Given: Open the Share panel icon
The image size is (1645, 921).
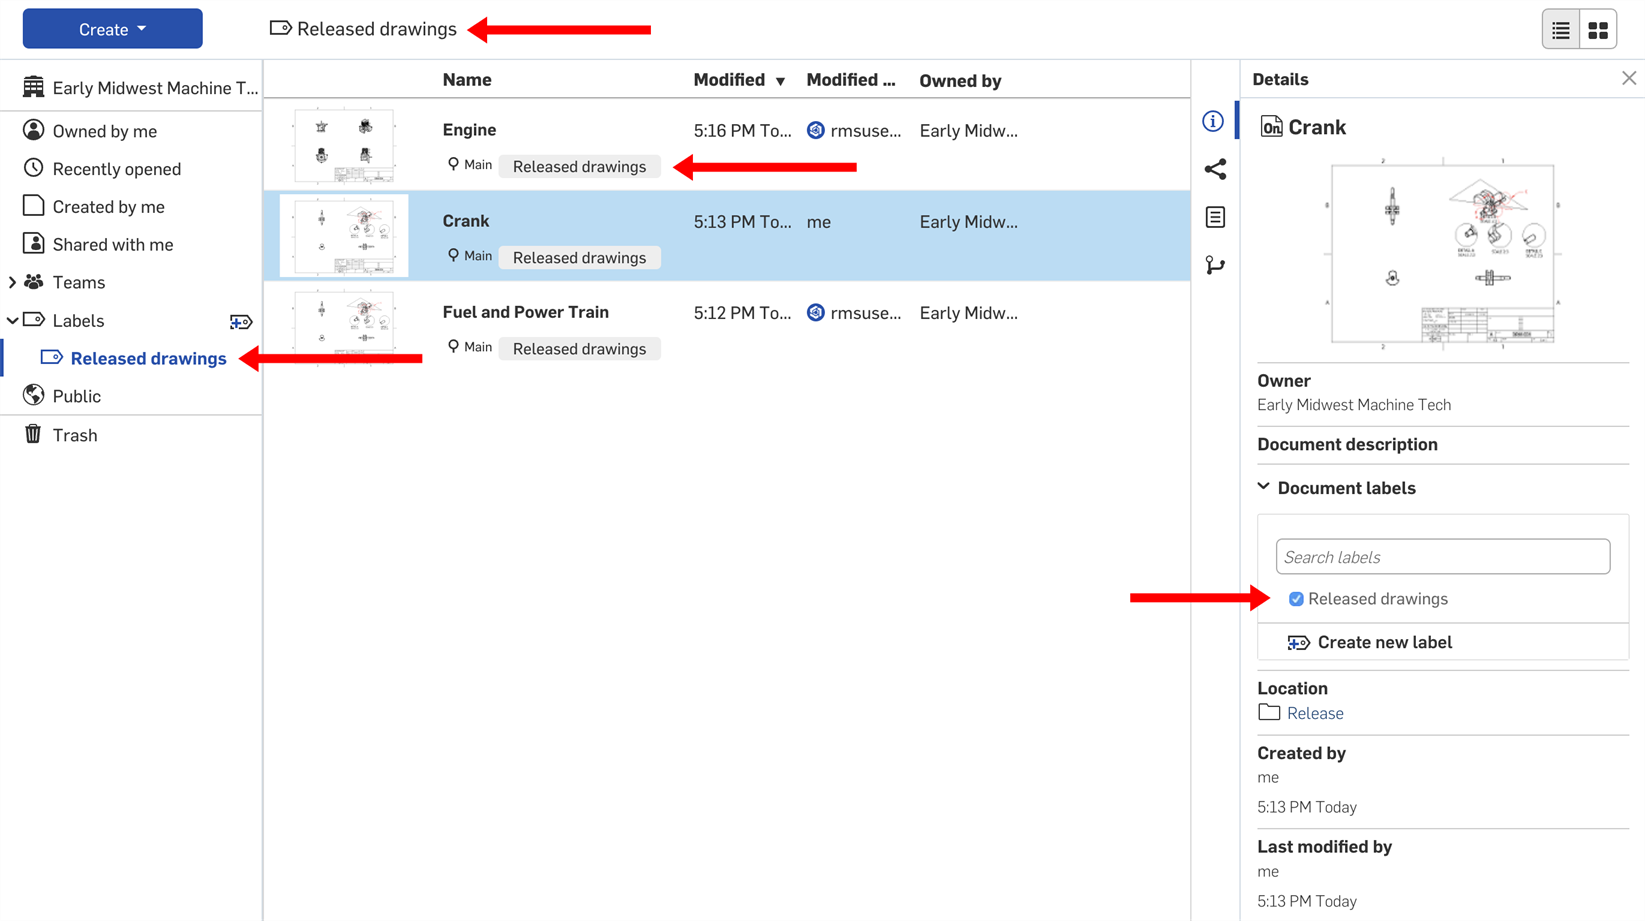Looking at the screenshot, I should [1215, 169].
